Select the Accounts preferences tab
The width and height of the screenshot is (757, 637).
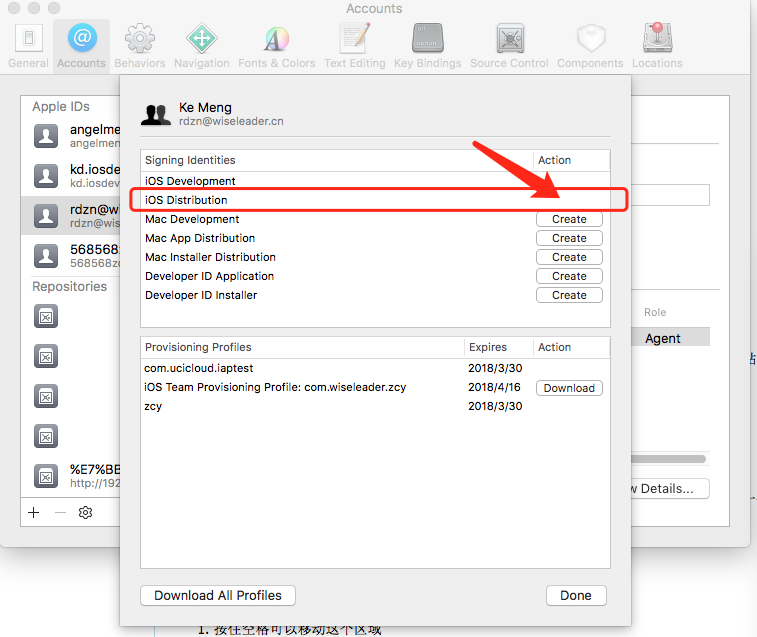(x=81, y=46)
